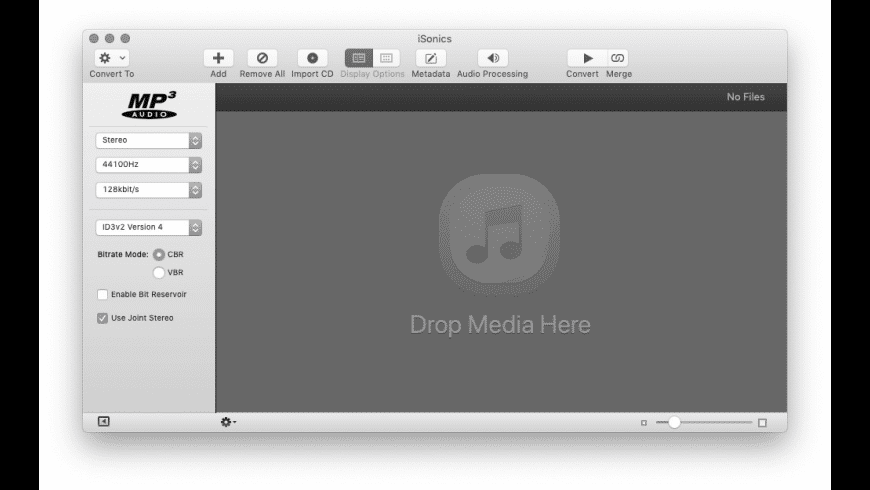870x490 pixels.
Task: Open the 44100Hz sample rate dropdown
Action: click(149, 165)
